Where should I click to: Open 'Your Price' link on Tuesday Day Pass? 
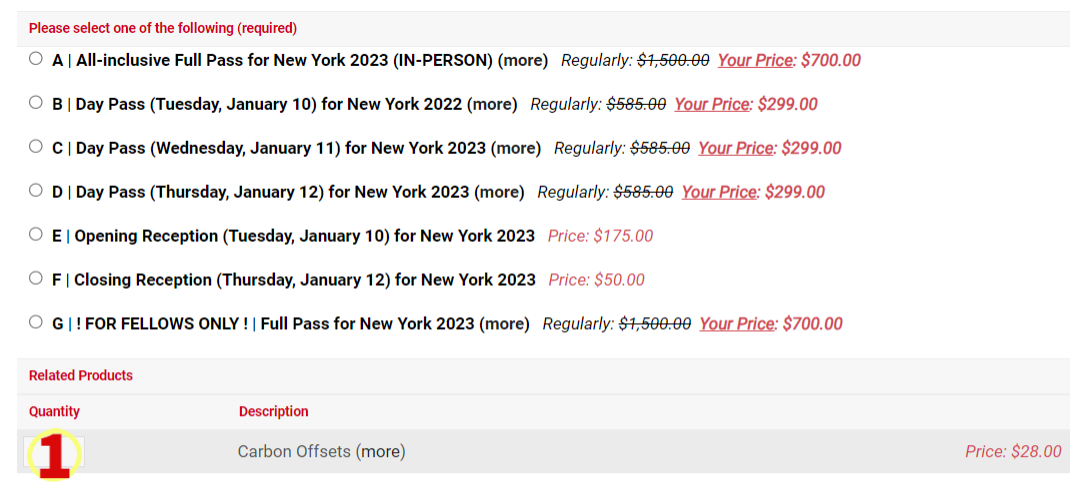[712, 104]
